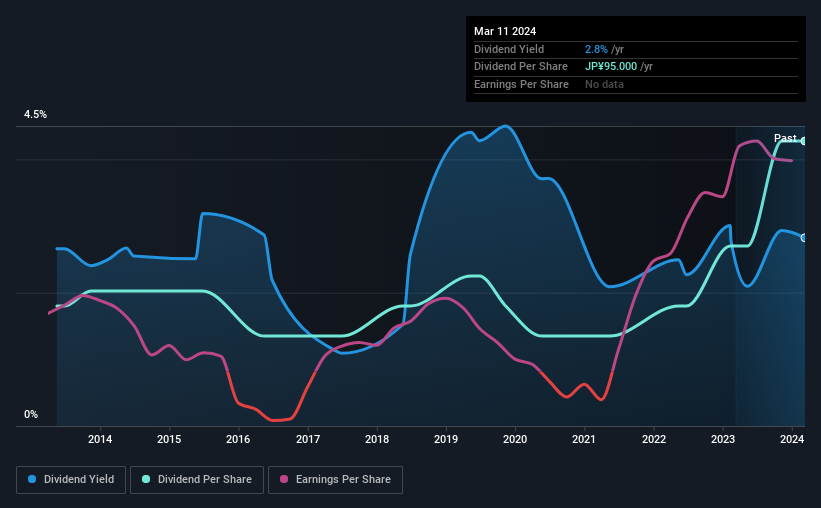Image resolution: width=821 pixels, height=508 pixels.
Task: Click the 0% y-axis label
Action: (x=31, y=414)
